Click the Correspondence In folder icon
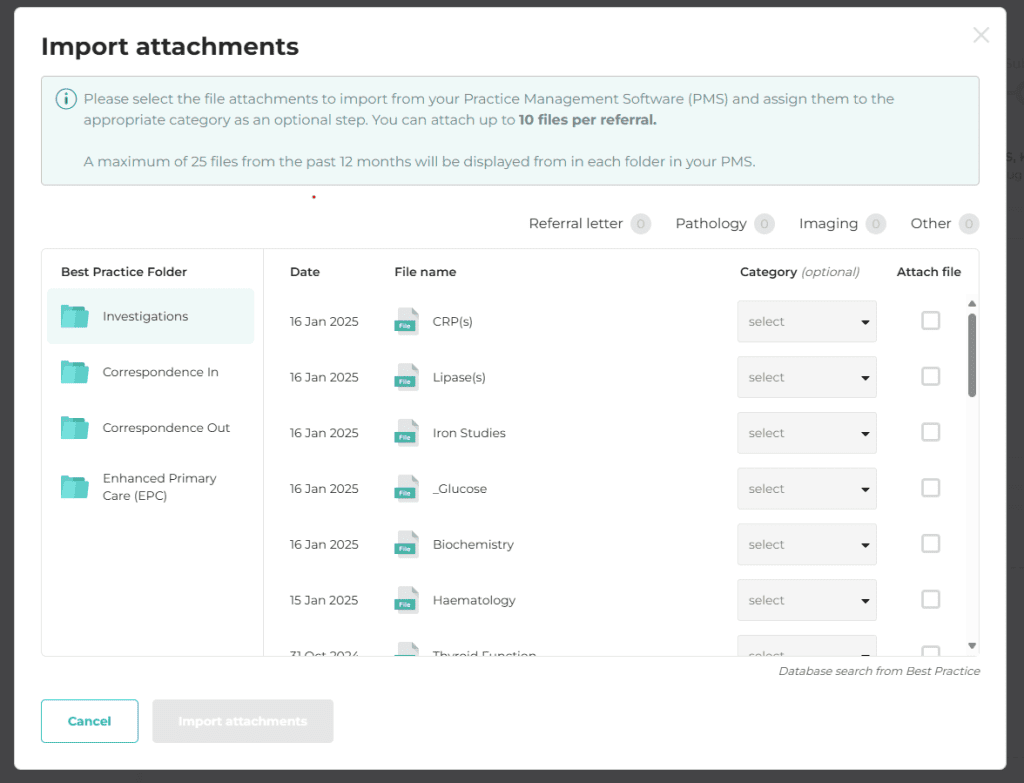Viewport: 1024px width, 783px height. tap(75, 372)
